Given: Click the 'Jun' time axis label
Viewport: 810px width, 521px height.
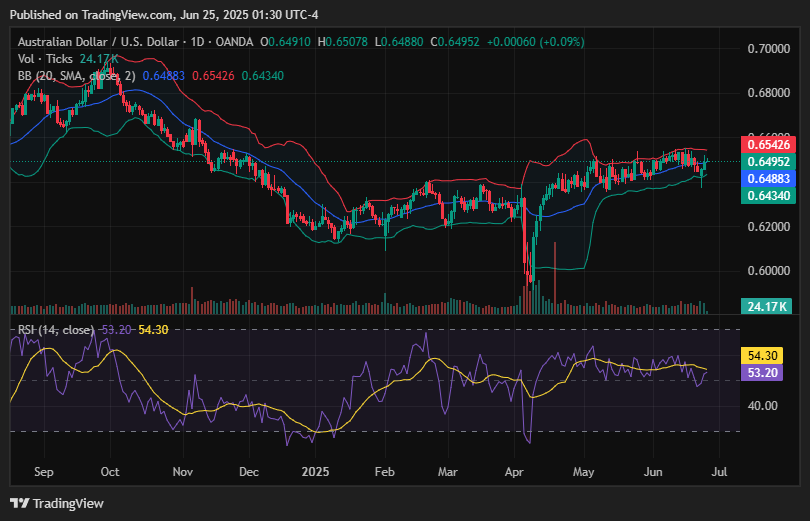Looking at the screenshot, I should (x=653, y=472).
